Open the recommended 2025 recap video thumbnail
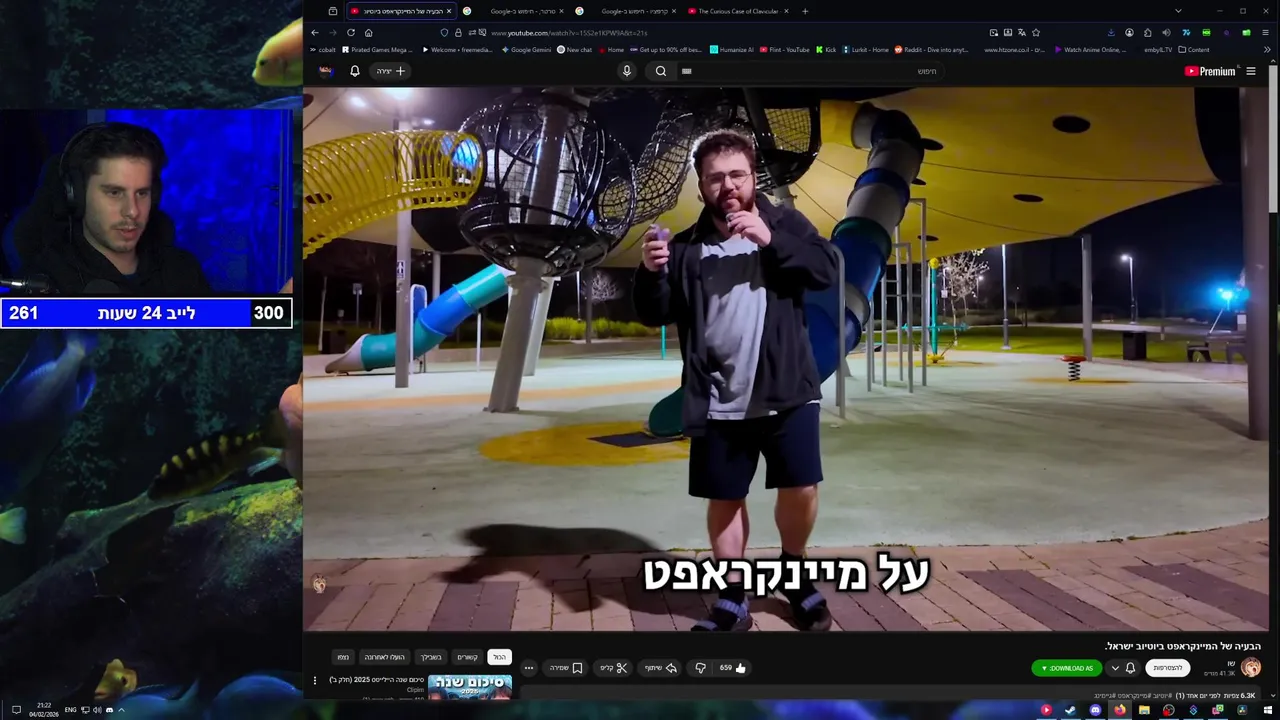The image size is (1280, 720). 470,686
